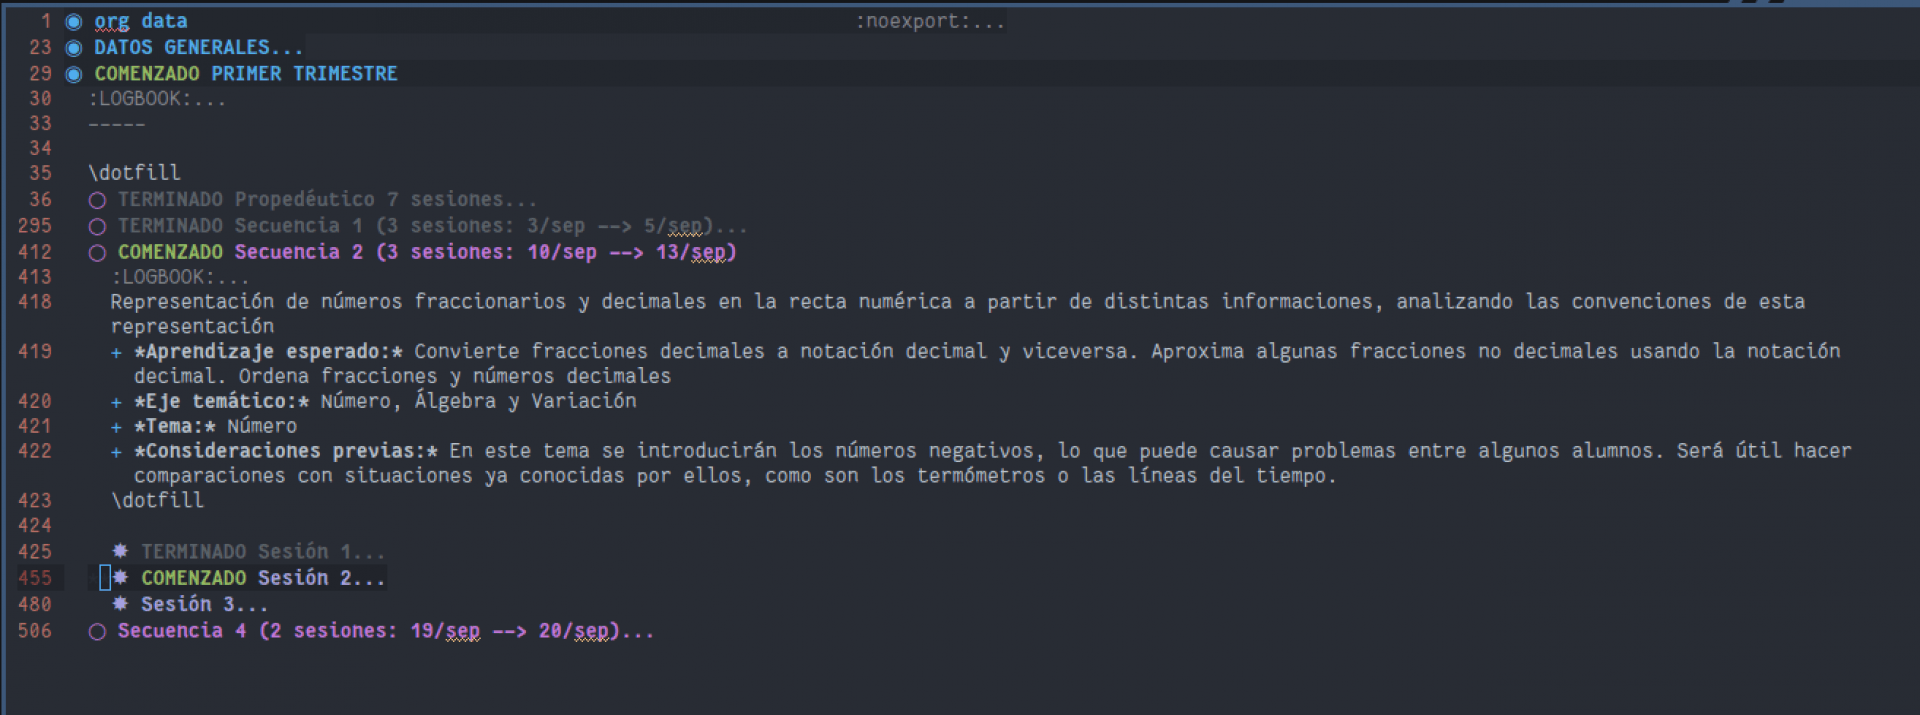Click the bullet icon beside 'DATOS GENERALES'
The image size is (1920, 715).
click(x=74, y=48)
